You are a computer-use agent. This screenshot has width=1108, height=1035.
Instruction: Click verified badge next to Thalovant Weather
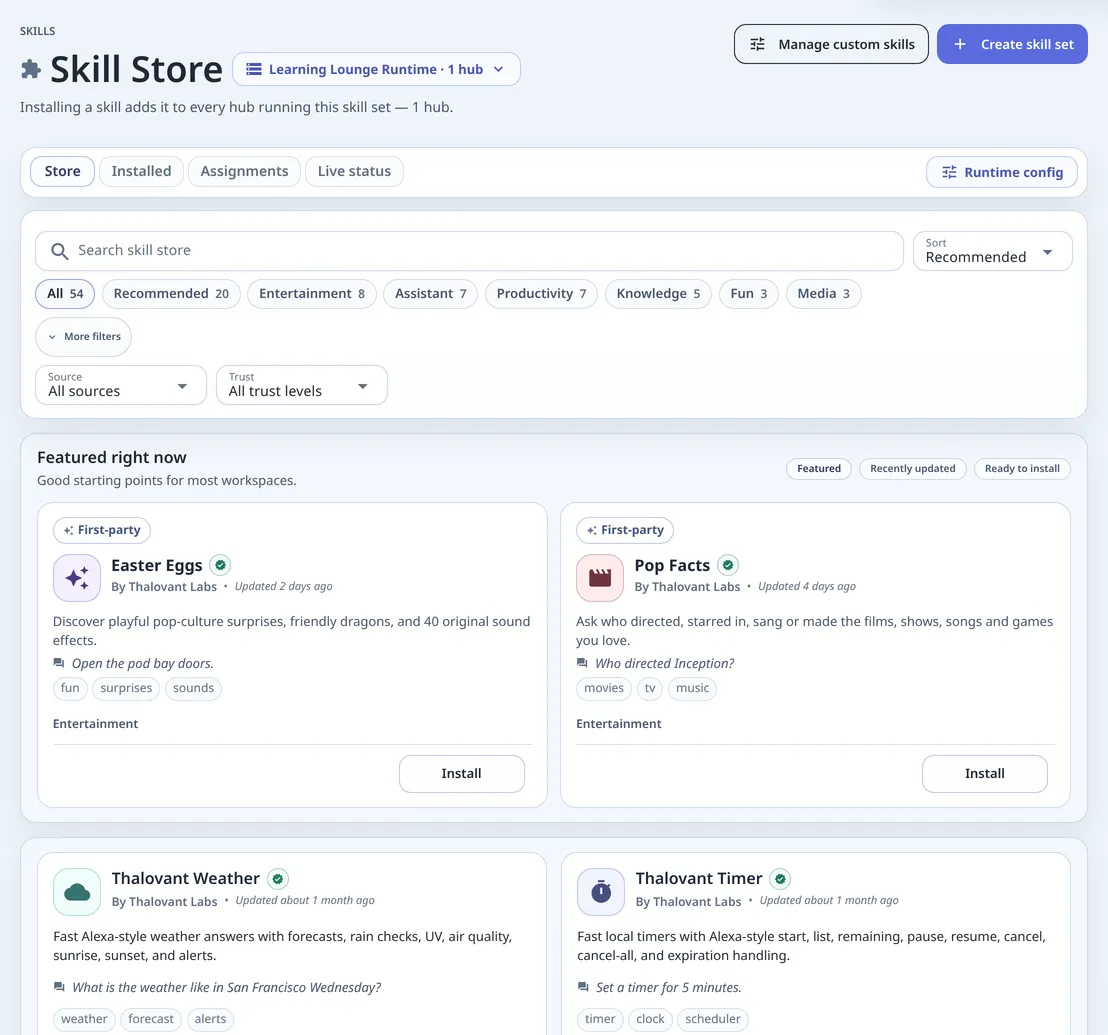coord(278,879)
